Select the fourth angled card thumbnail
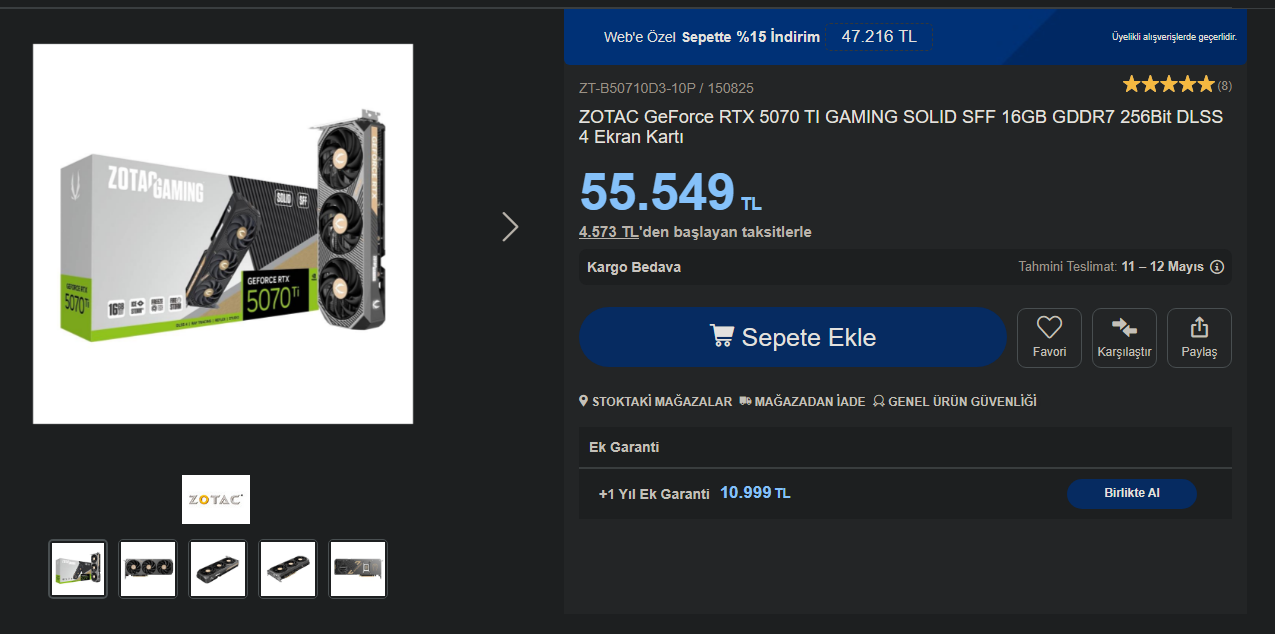This screenshot has height=634, width=1275. [288, 569]
